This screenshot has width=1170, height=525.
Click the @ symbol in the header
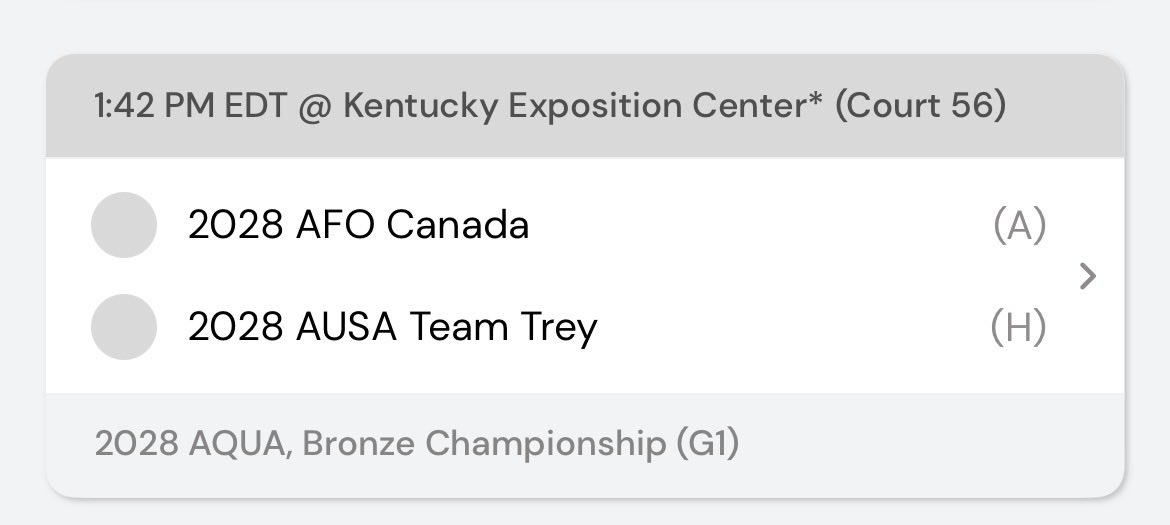[315, 107]
